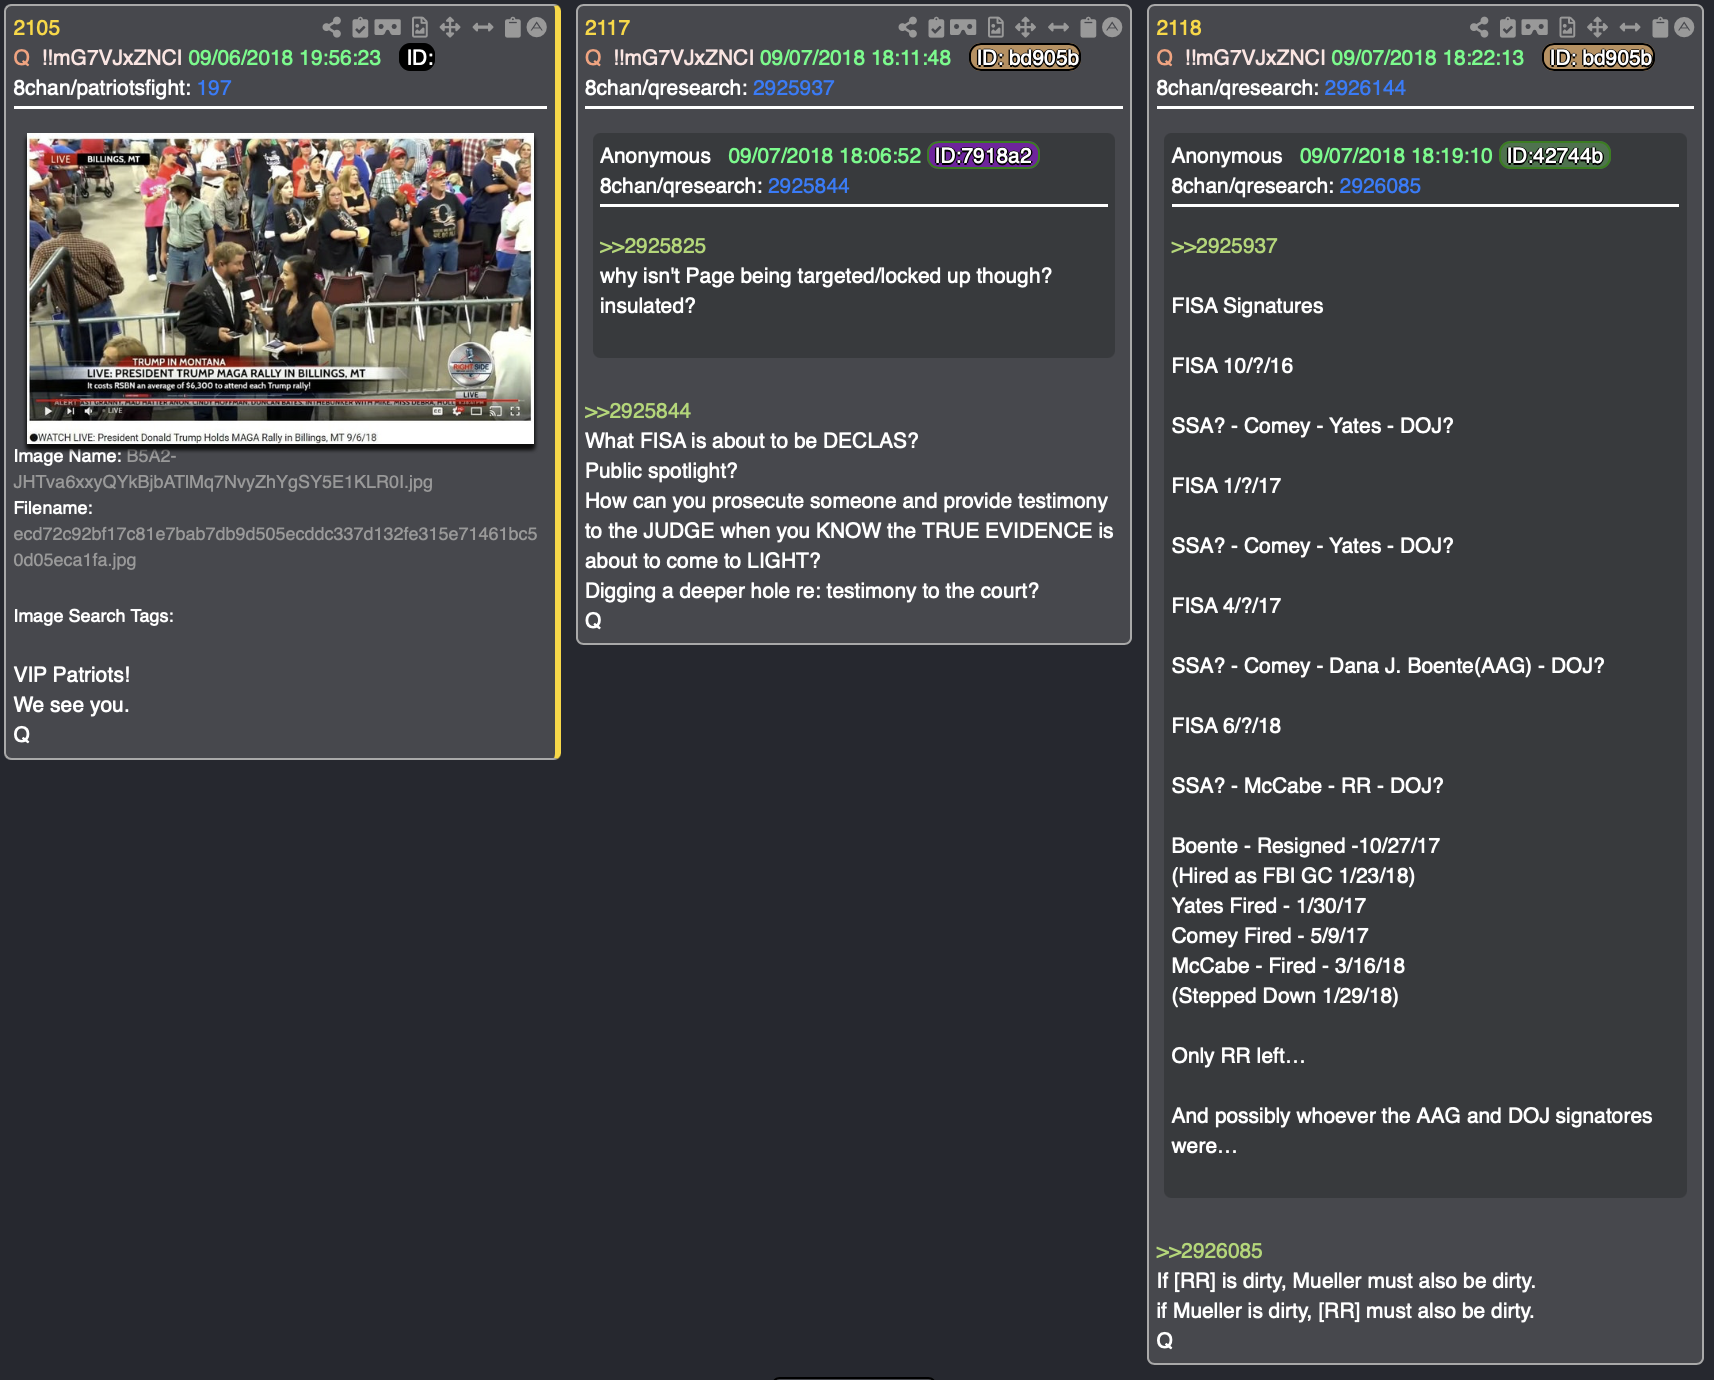The width and height of the screenshot is (1714, 1380).
Task: Click the share icon on post 2105
Action: [332, 28]
